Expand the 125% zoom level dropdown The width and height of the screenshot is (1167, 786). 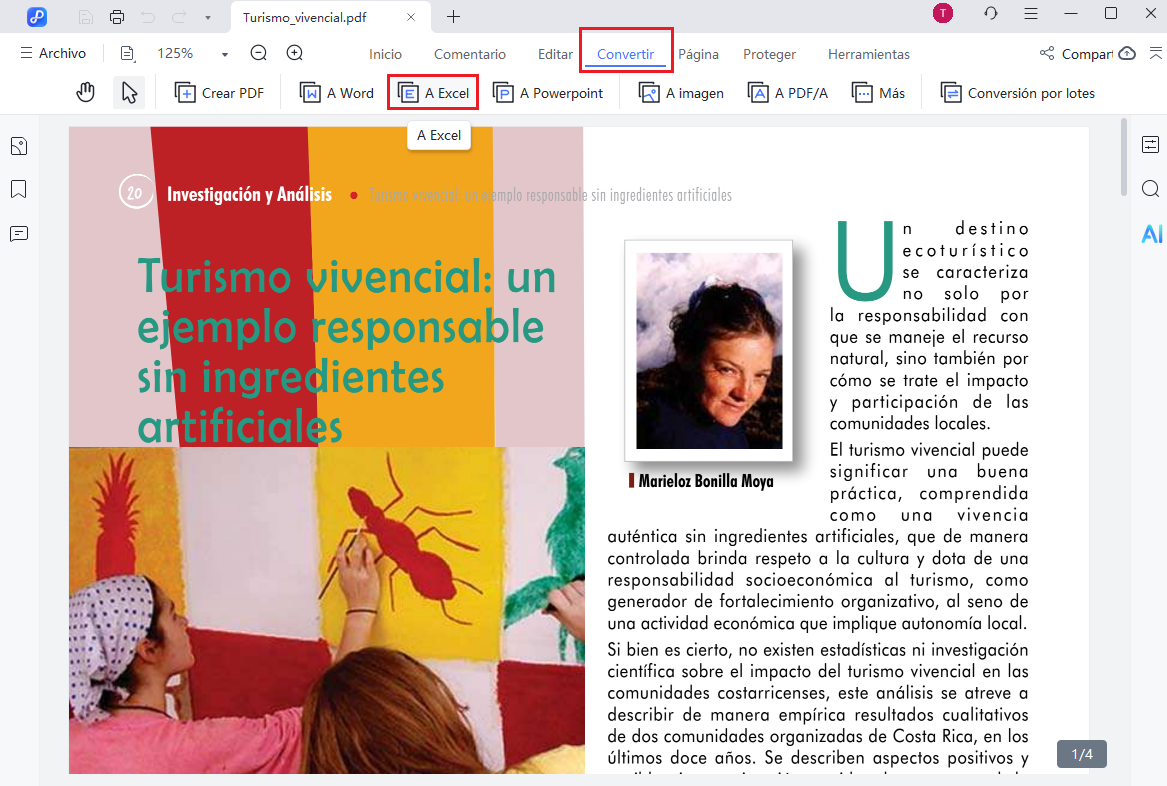click(225, 54)
